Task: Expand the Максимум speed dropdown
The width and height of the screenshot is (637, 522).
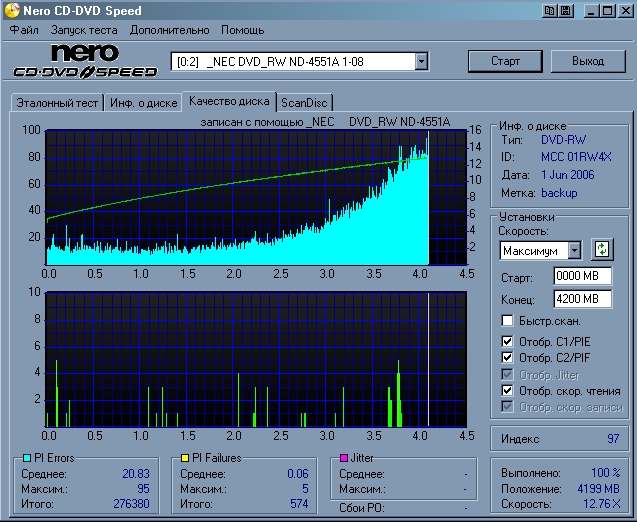Action: point(574,250)
